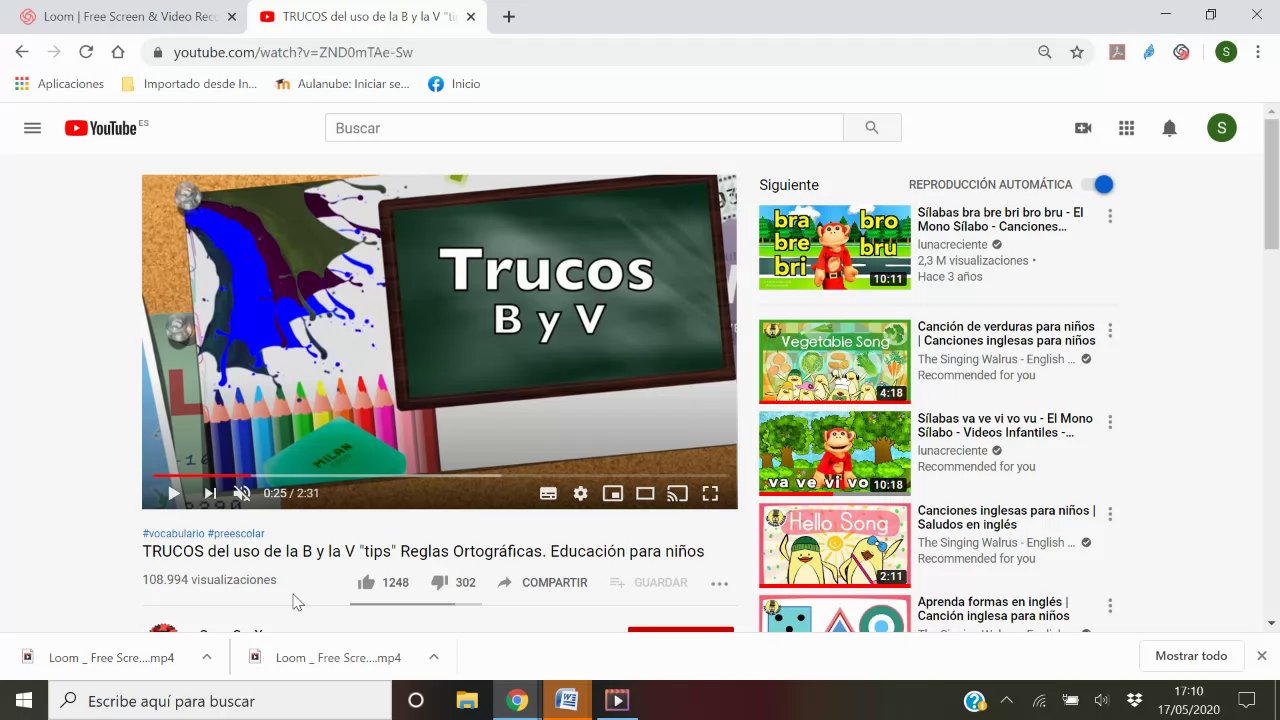Click Mostrar todo downloads button
Screen dimensions: 1280x720
pyautogui.click(x=1191, y=656)
